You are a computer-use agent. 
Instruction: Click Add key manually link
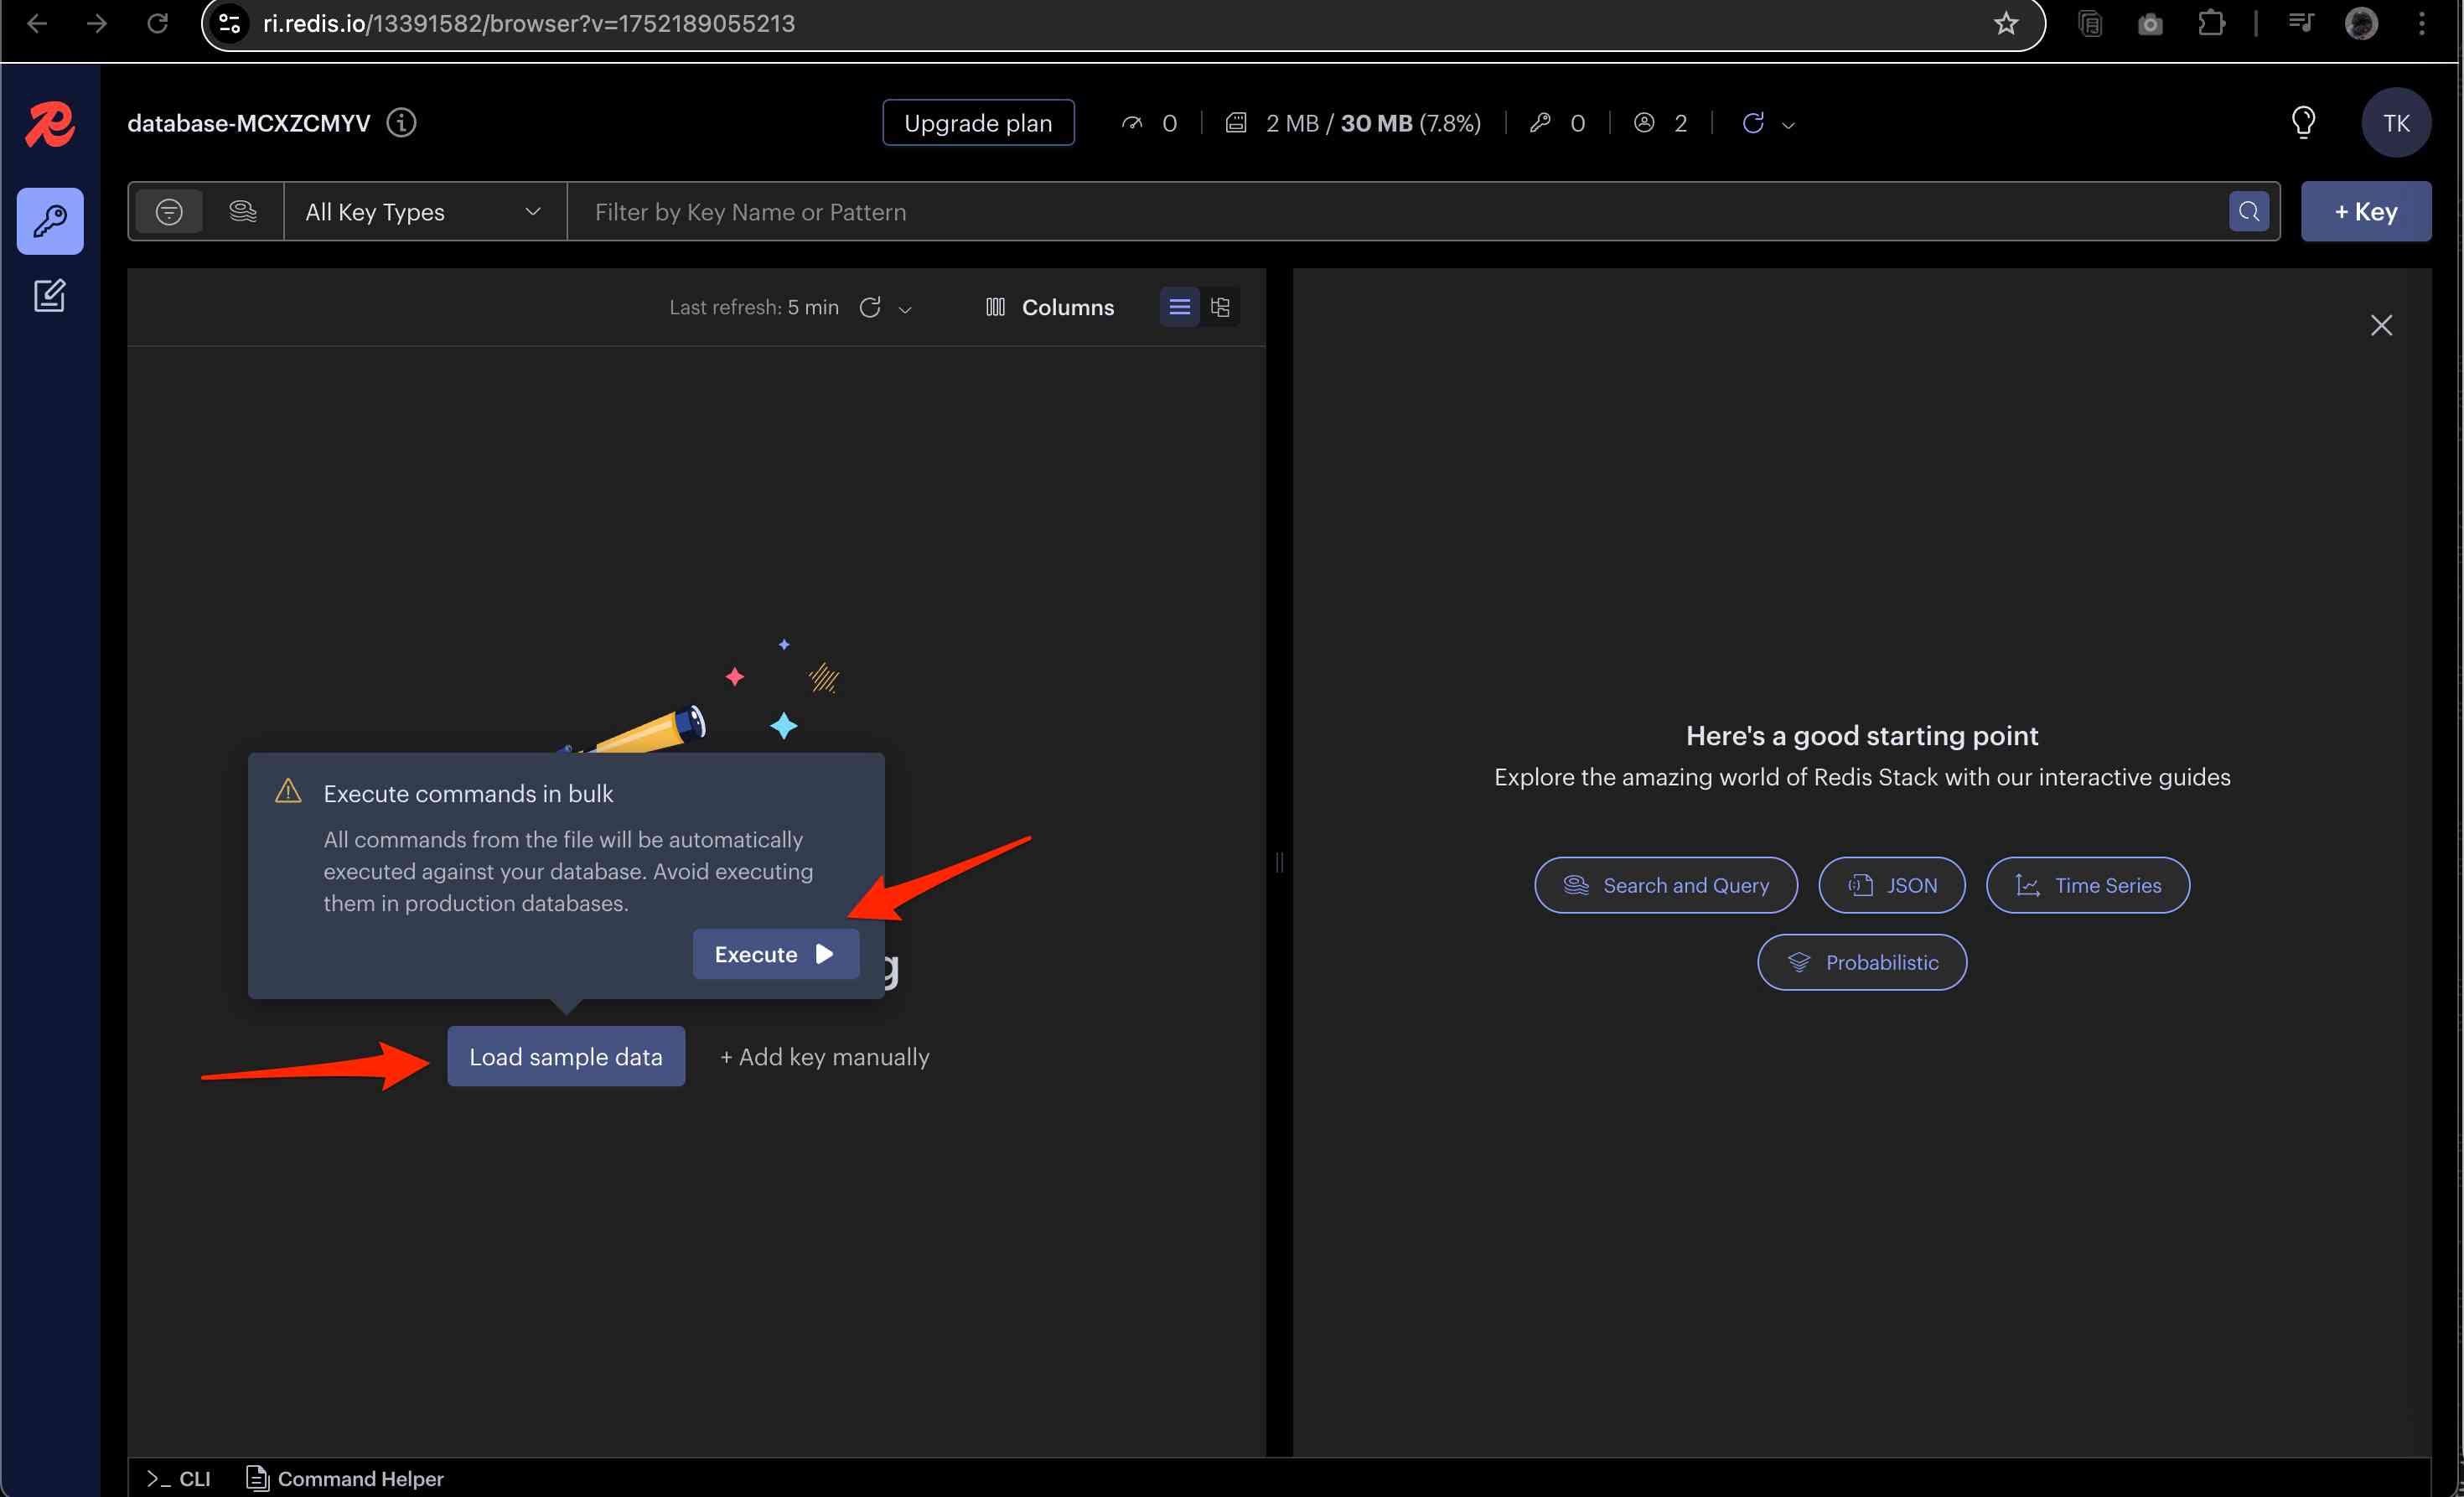[824, 1057]
